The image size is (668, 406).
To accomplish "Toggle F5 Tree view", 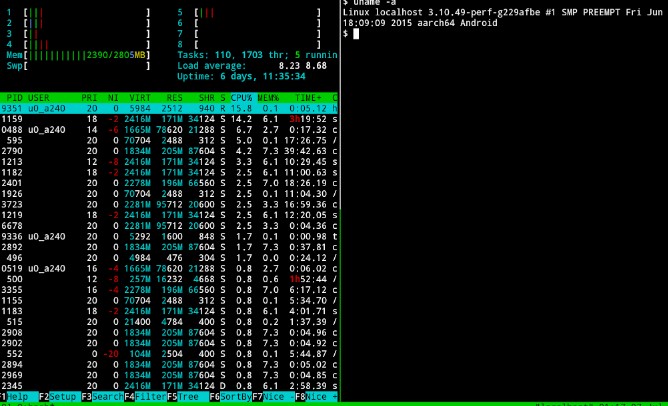I will [x=186, y=398].
